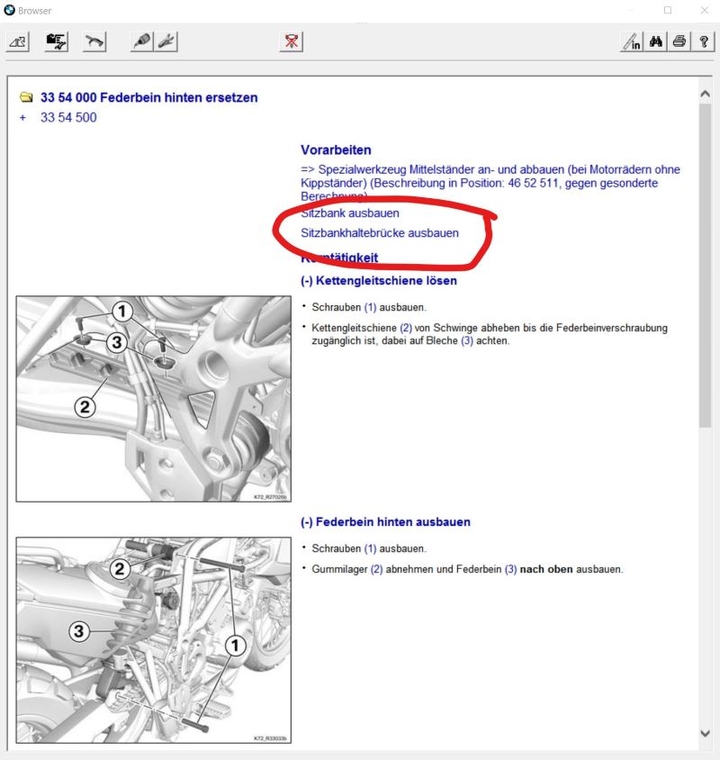
Task: Collapse the (-) Federbein hinten ausbauen section
Action: [x=385, y=522]
